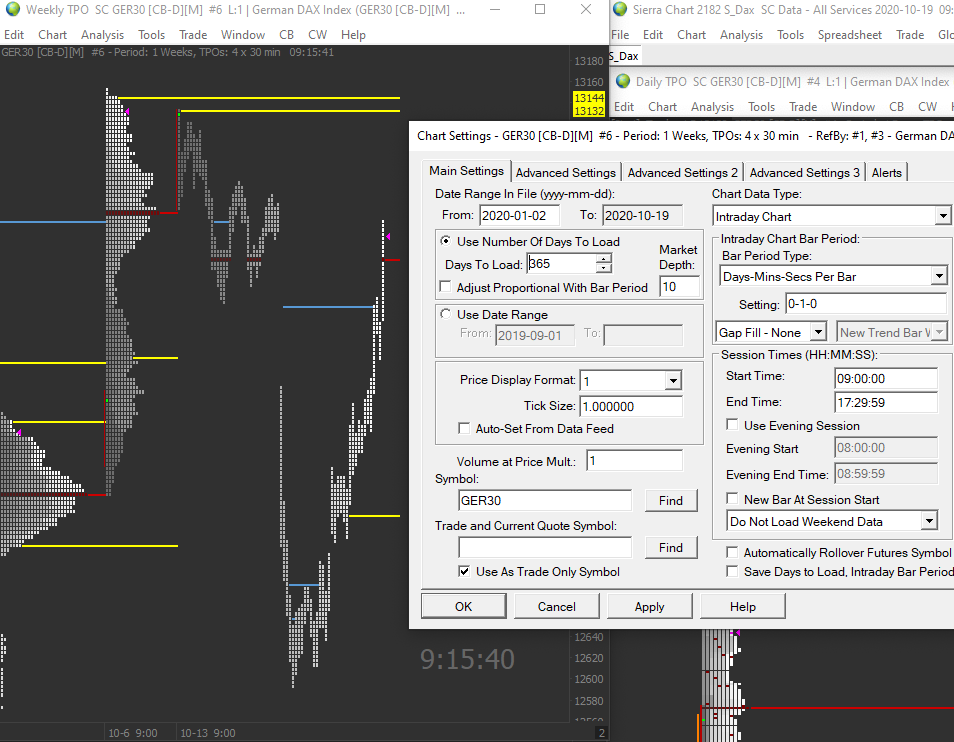Click the Weekly TPO window globe icon
Screen dimensions: 954x742
pyautogui.click(x=12, y=9)
